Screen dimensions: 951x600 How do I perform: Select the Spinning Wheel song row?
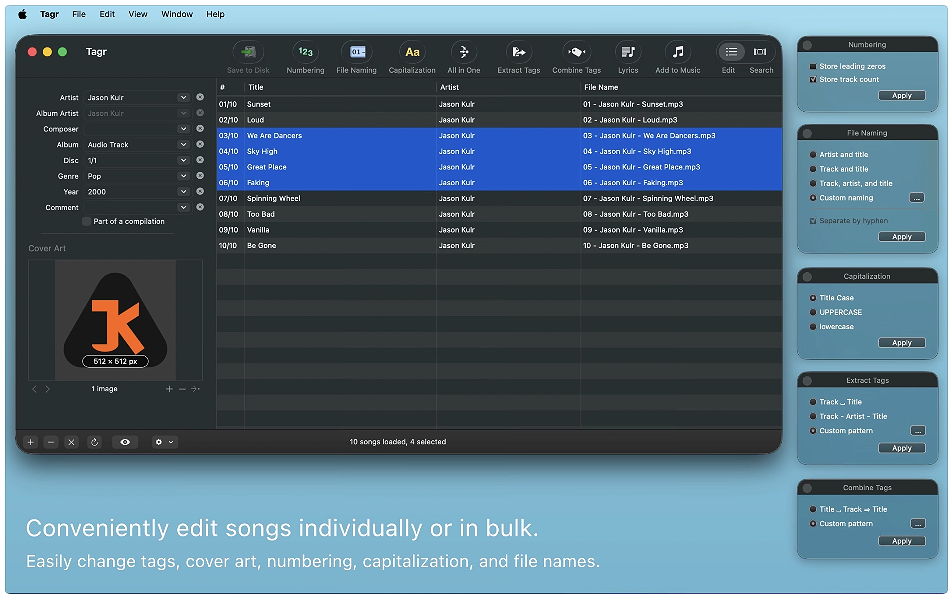pyautogui.click(x=499, y=198)
